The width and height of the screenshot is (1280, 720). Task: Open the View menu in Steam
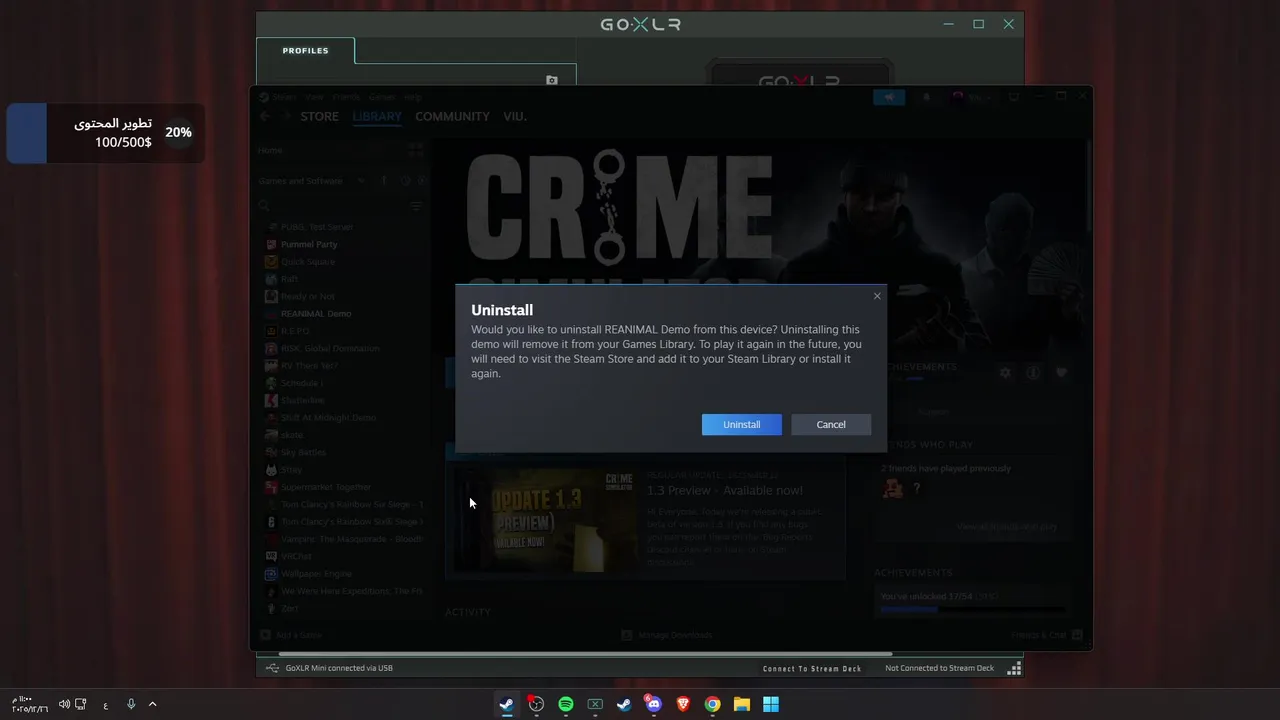314,97
